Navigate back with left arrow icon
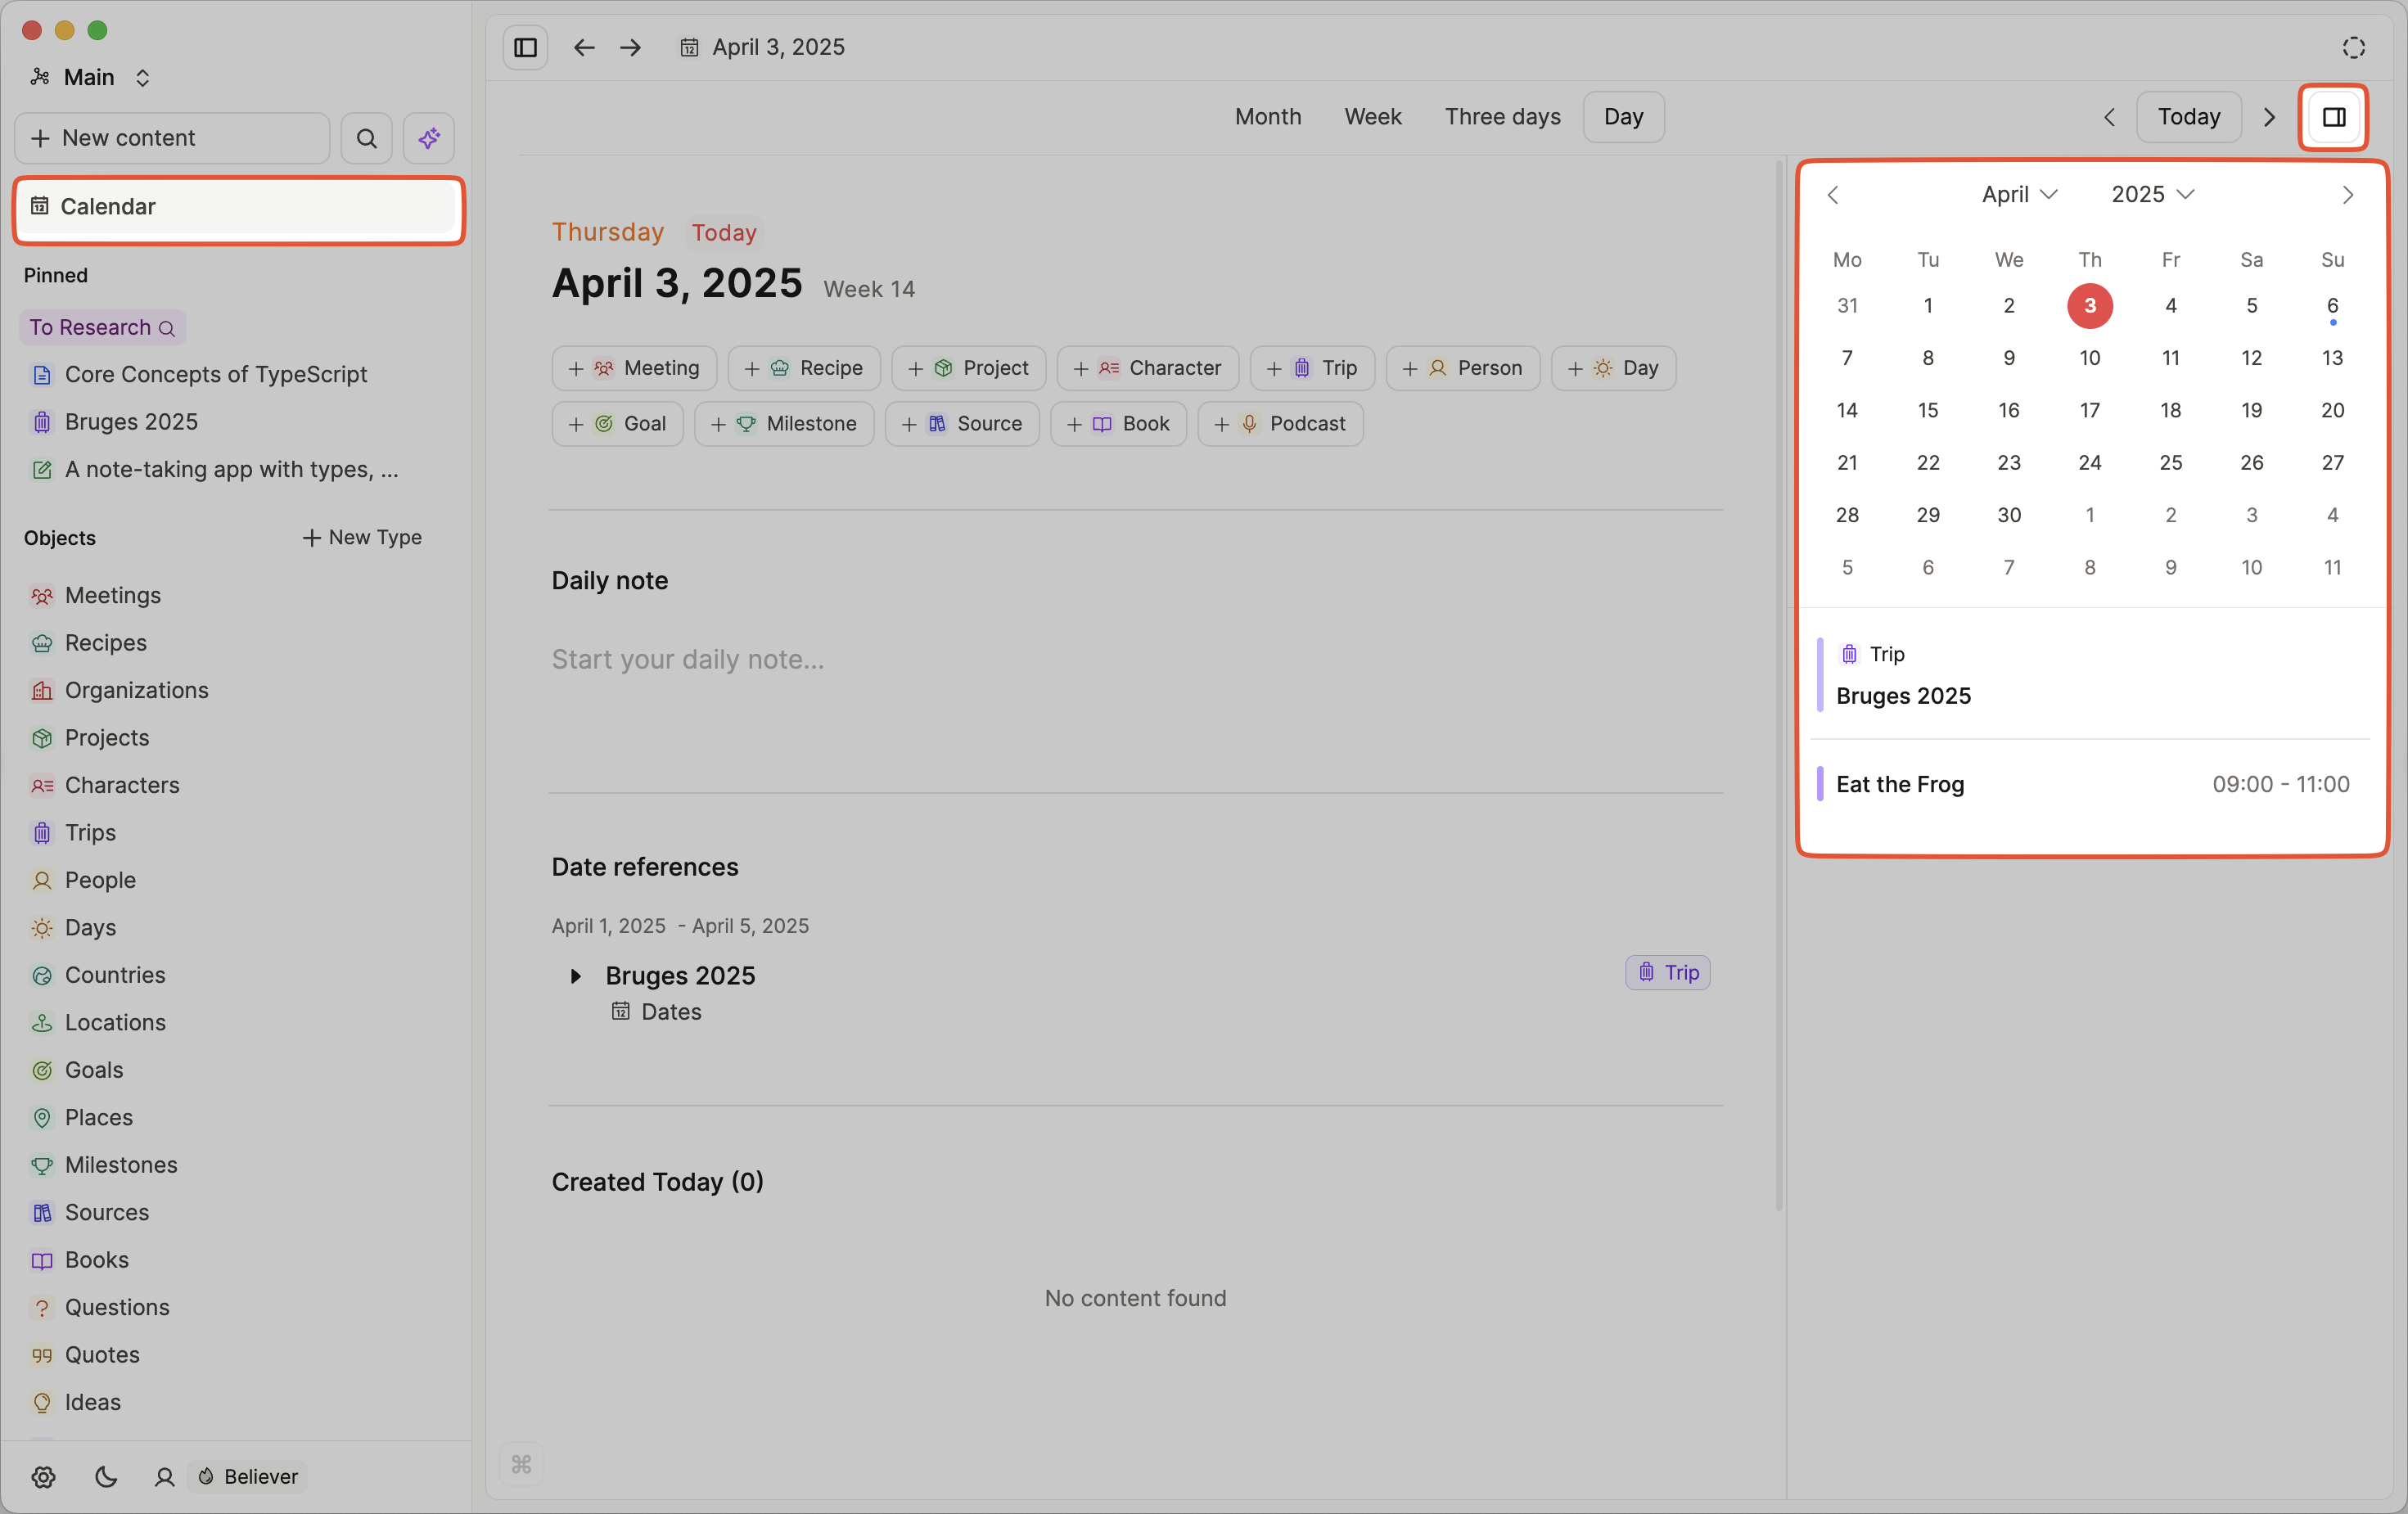Viewport: 2408px width, 1514px height. coord(584,47)
